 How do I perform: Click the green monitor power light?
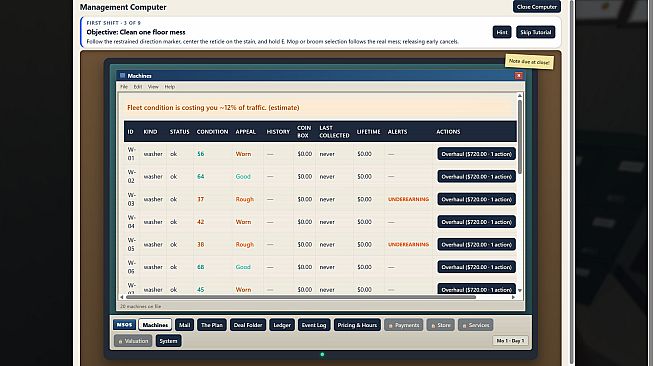pos(322,354)
